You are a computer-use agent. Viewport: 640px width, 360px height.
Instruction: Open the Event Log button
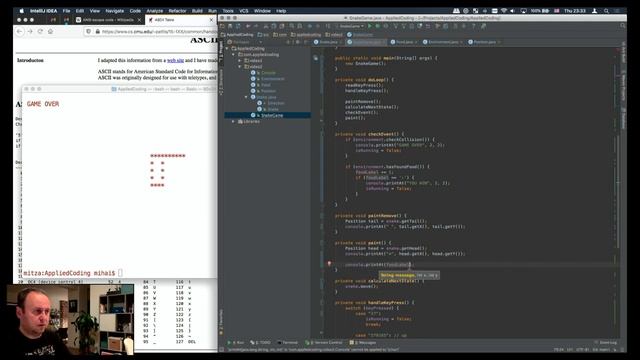[x=606, y=342]
